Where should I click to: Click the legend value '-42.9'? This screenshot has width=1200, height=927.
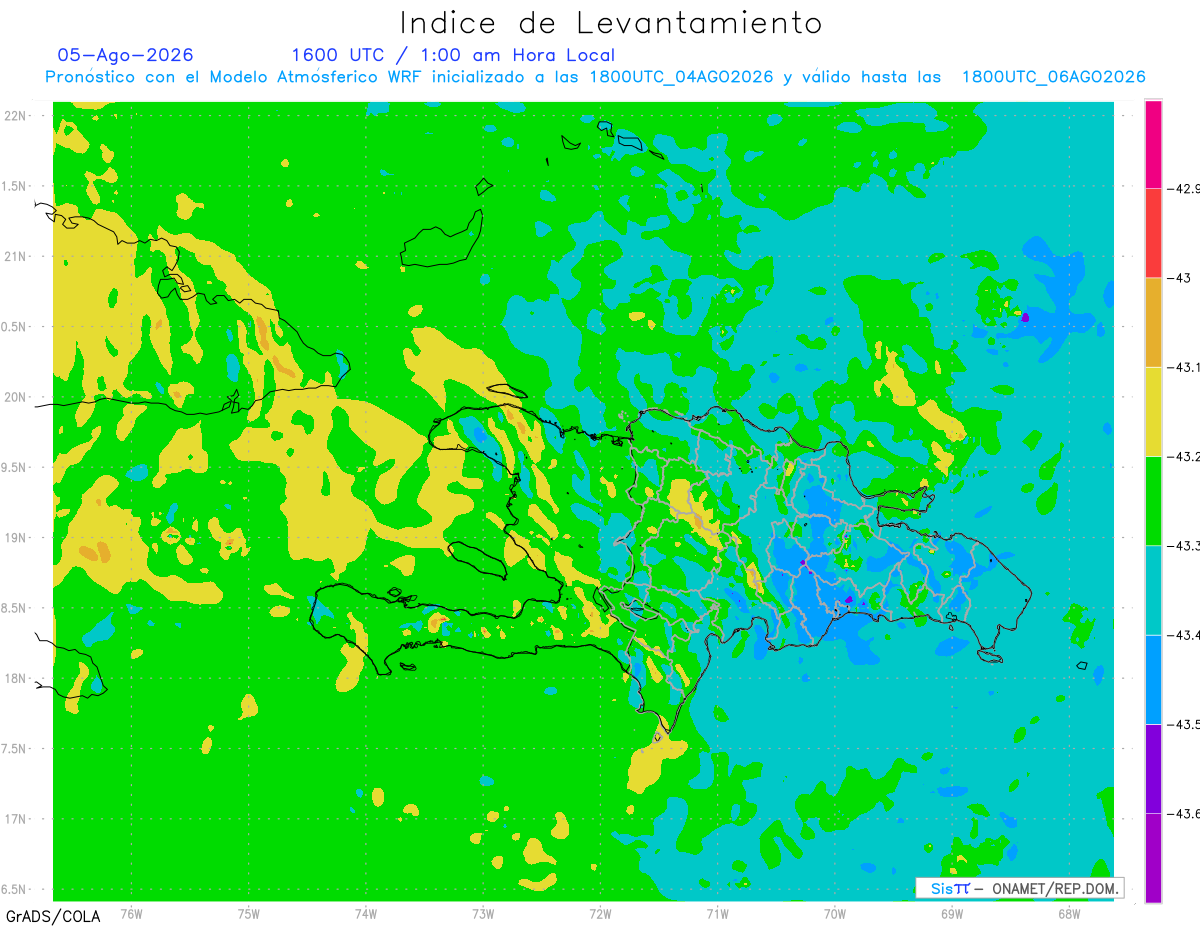pos(1185,188)
